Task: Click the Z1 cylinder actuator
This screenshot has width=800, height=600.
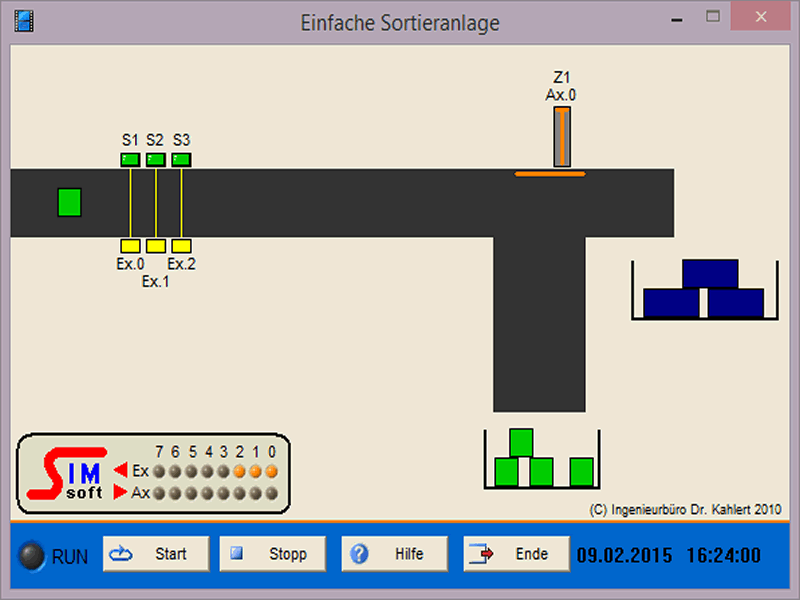Action: pos(562,137)
